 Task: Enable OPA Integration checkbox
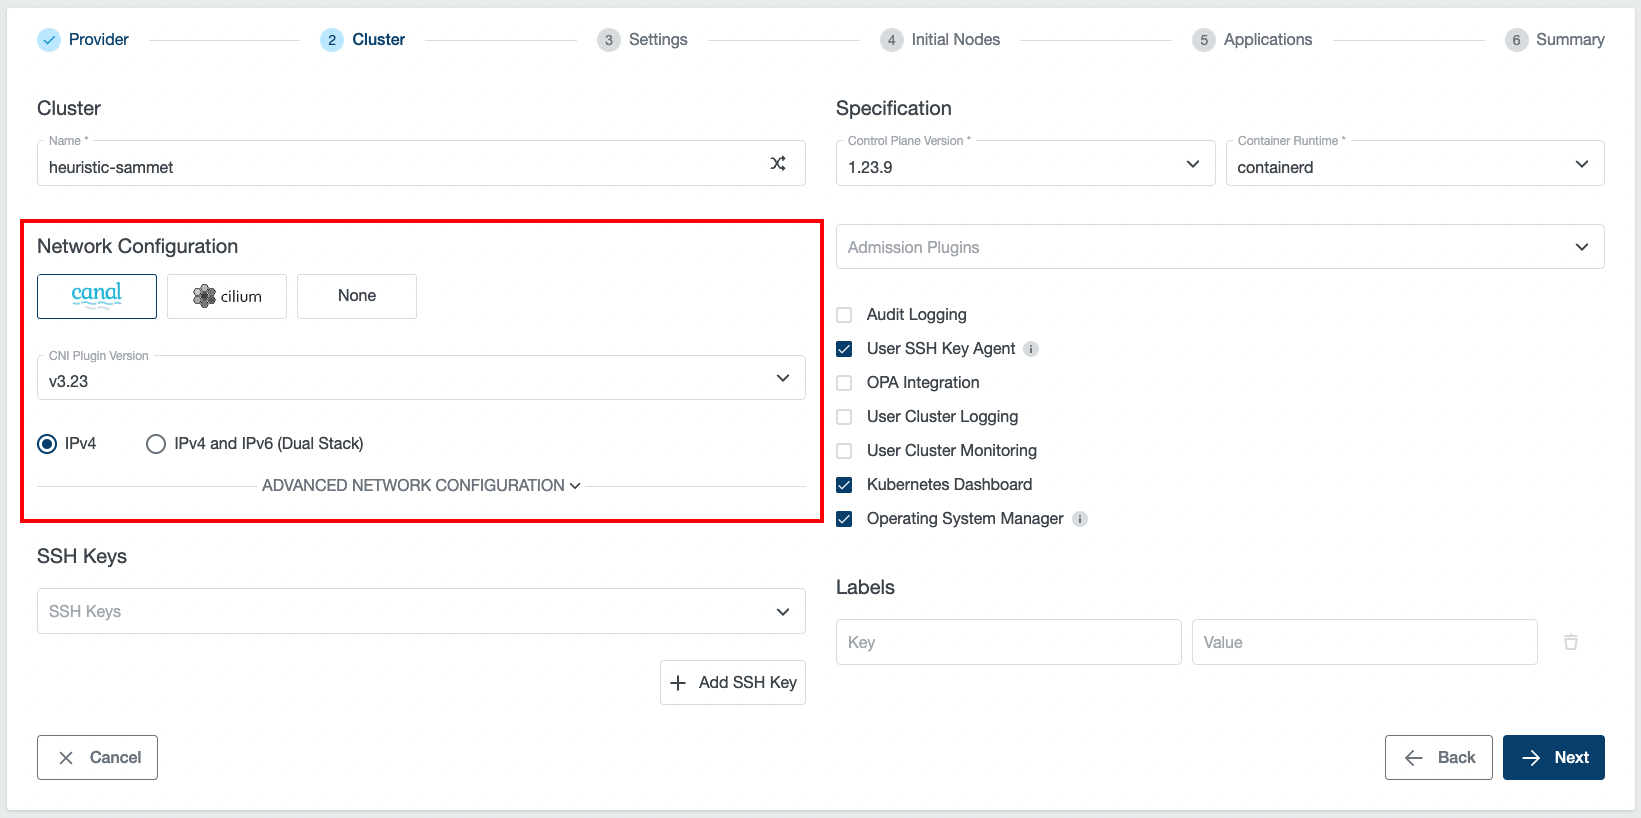click(x=844, y=383)
